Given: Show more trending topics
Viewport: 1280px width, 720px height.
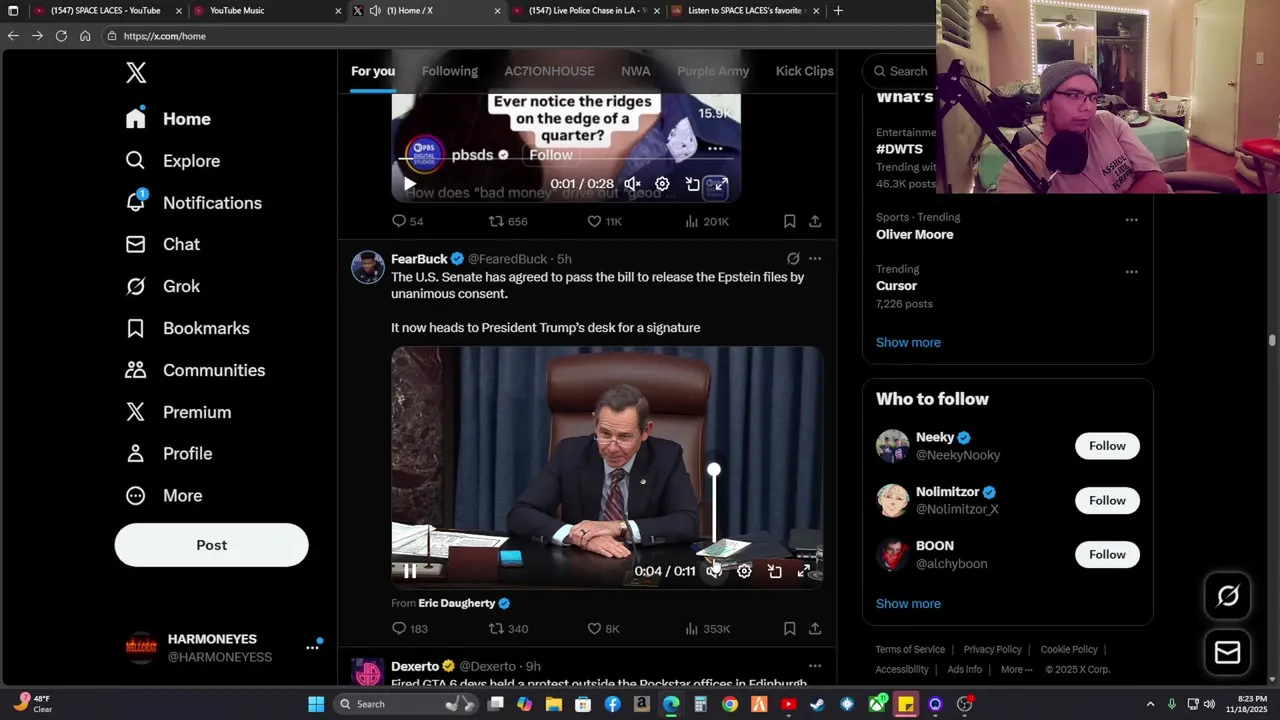Looking at the screenshot, I should (x=908, y=342).
